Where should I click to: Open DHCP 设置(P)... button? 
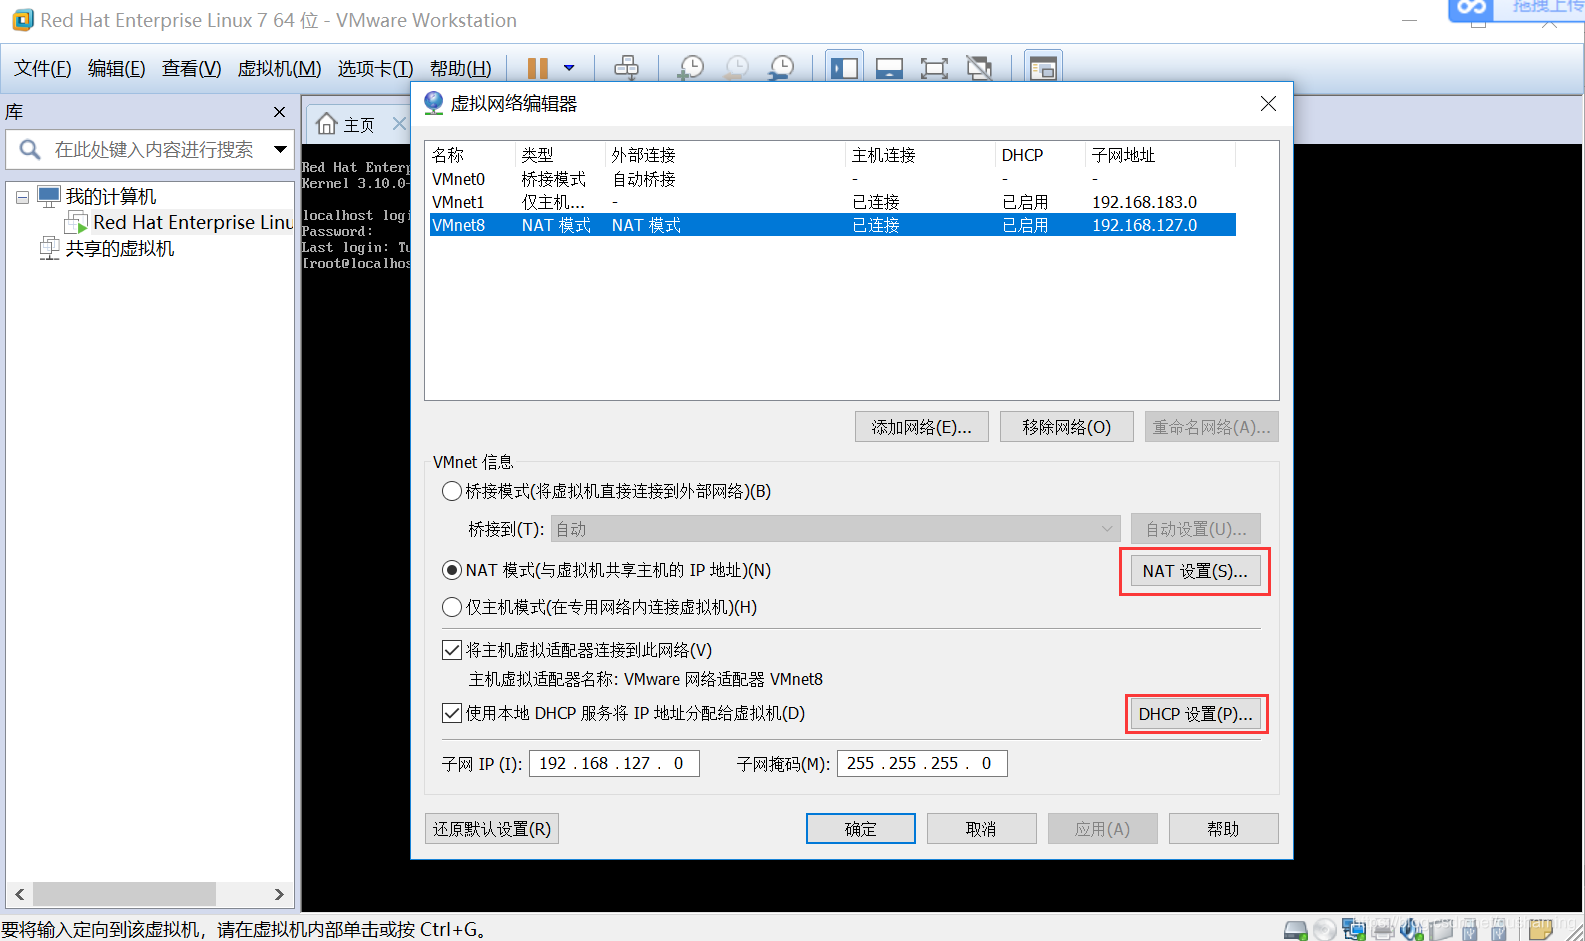(1196, 714)
